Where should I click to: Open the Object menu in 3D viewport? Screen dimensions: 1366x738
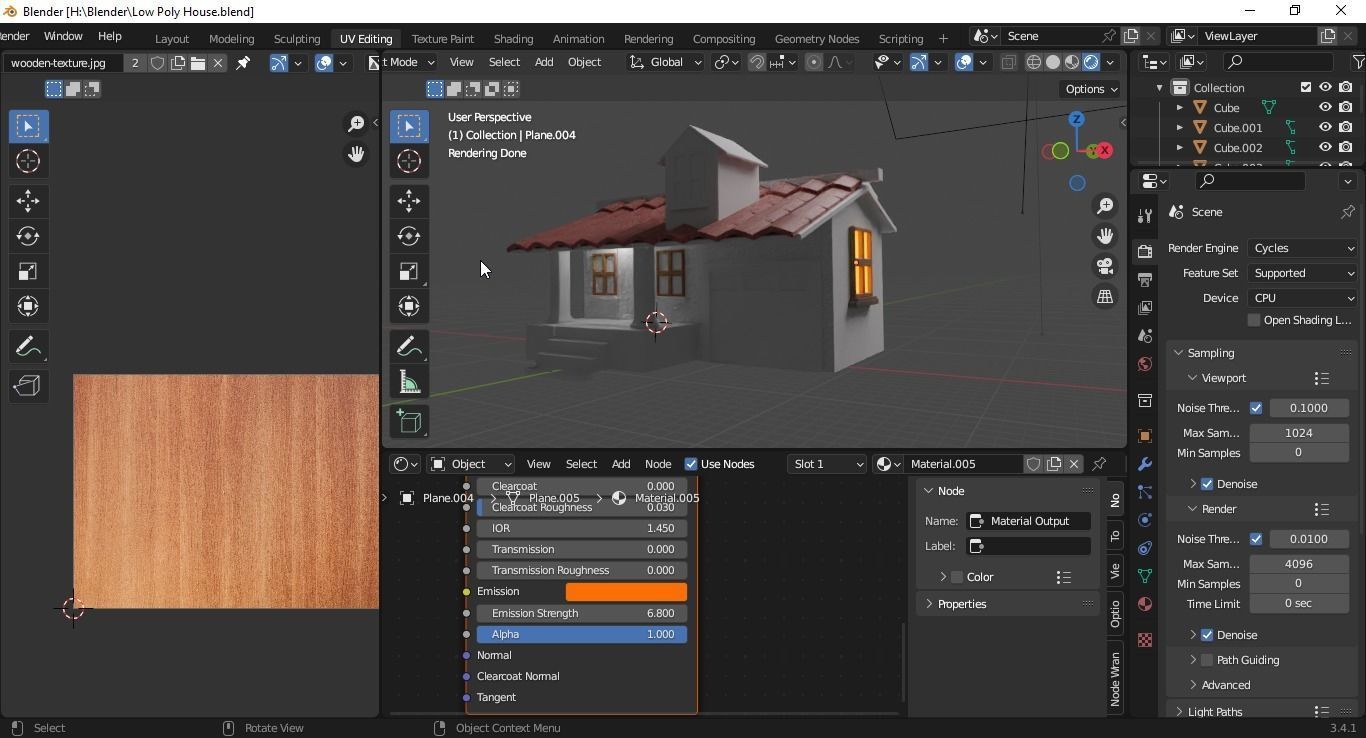[584, 62]
